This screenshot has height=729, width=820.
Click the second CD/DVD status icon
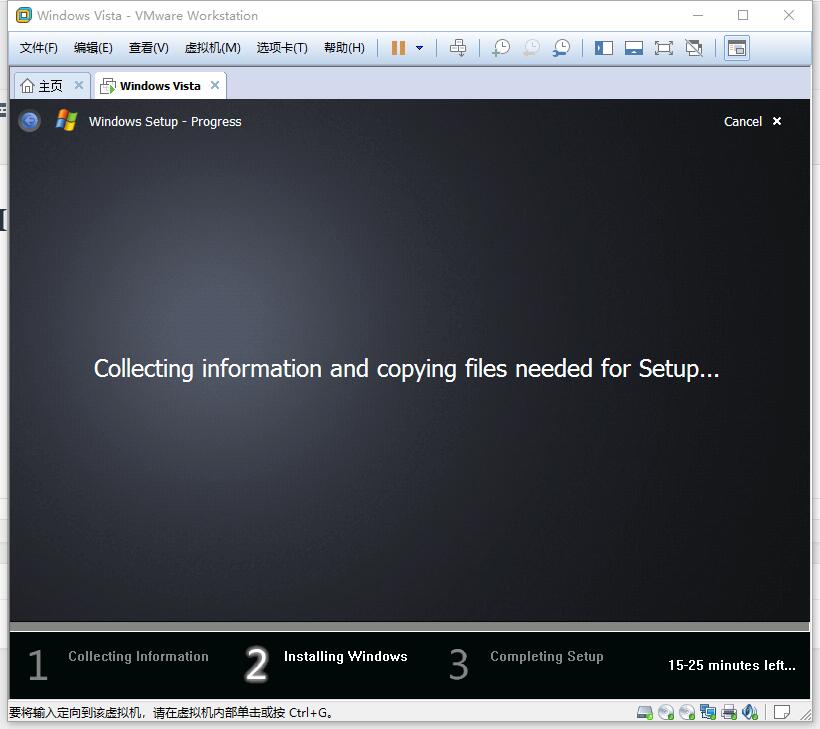click(687, 712)
